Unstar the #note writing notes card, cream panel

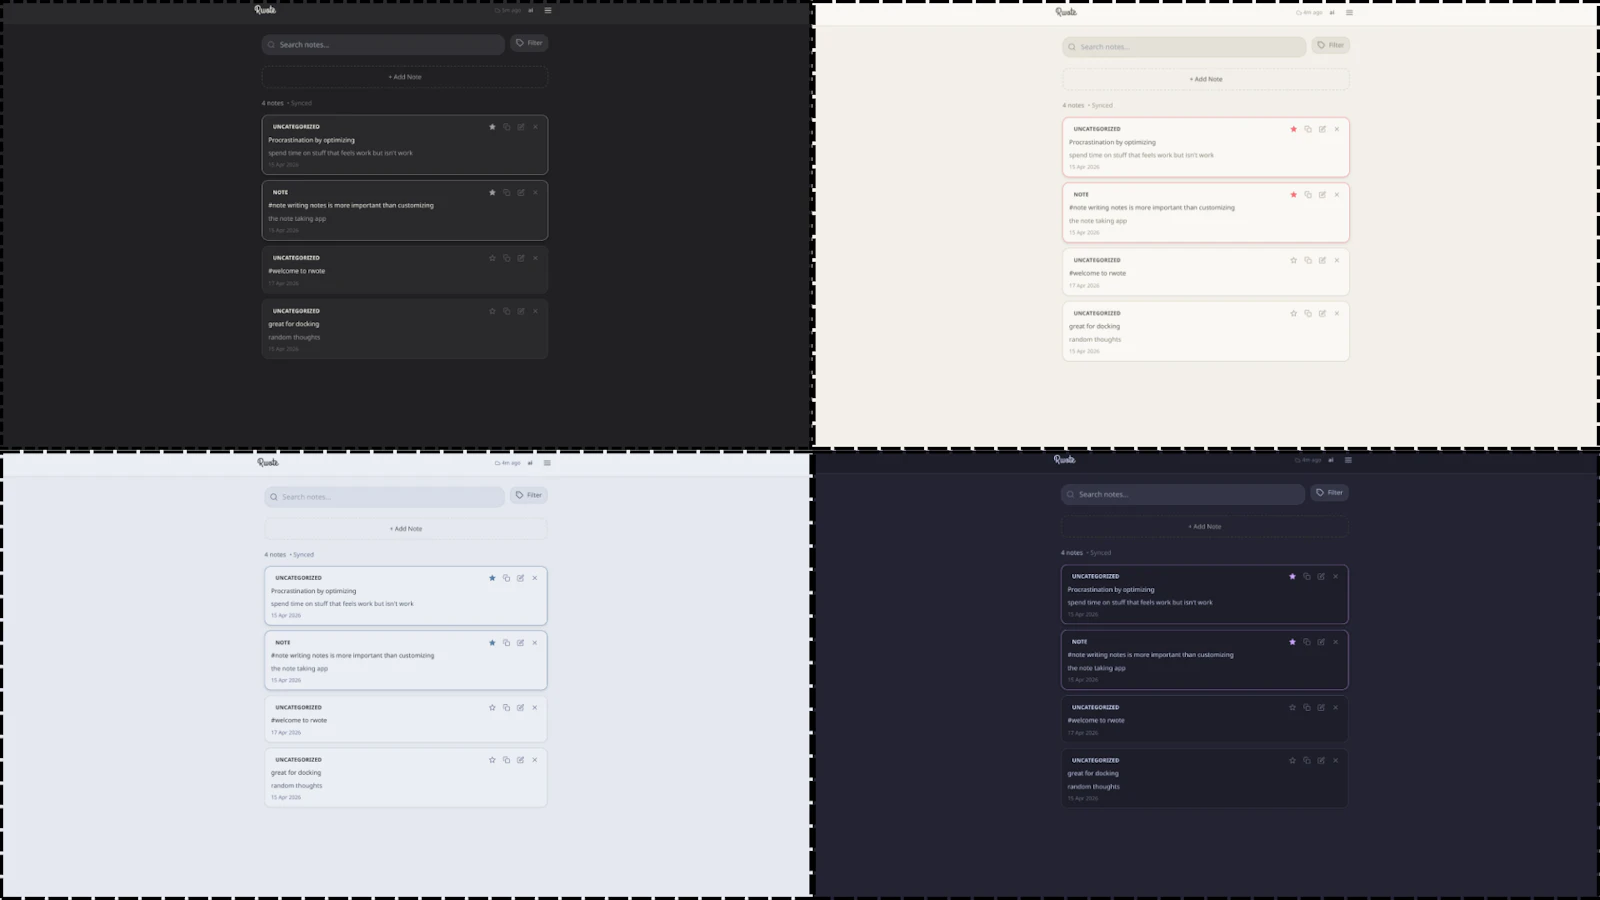(1293, 195)
